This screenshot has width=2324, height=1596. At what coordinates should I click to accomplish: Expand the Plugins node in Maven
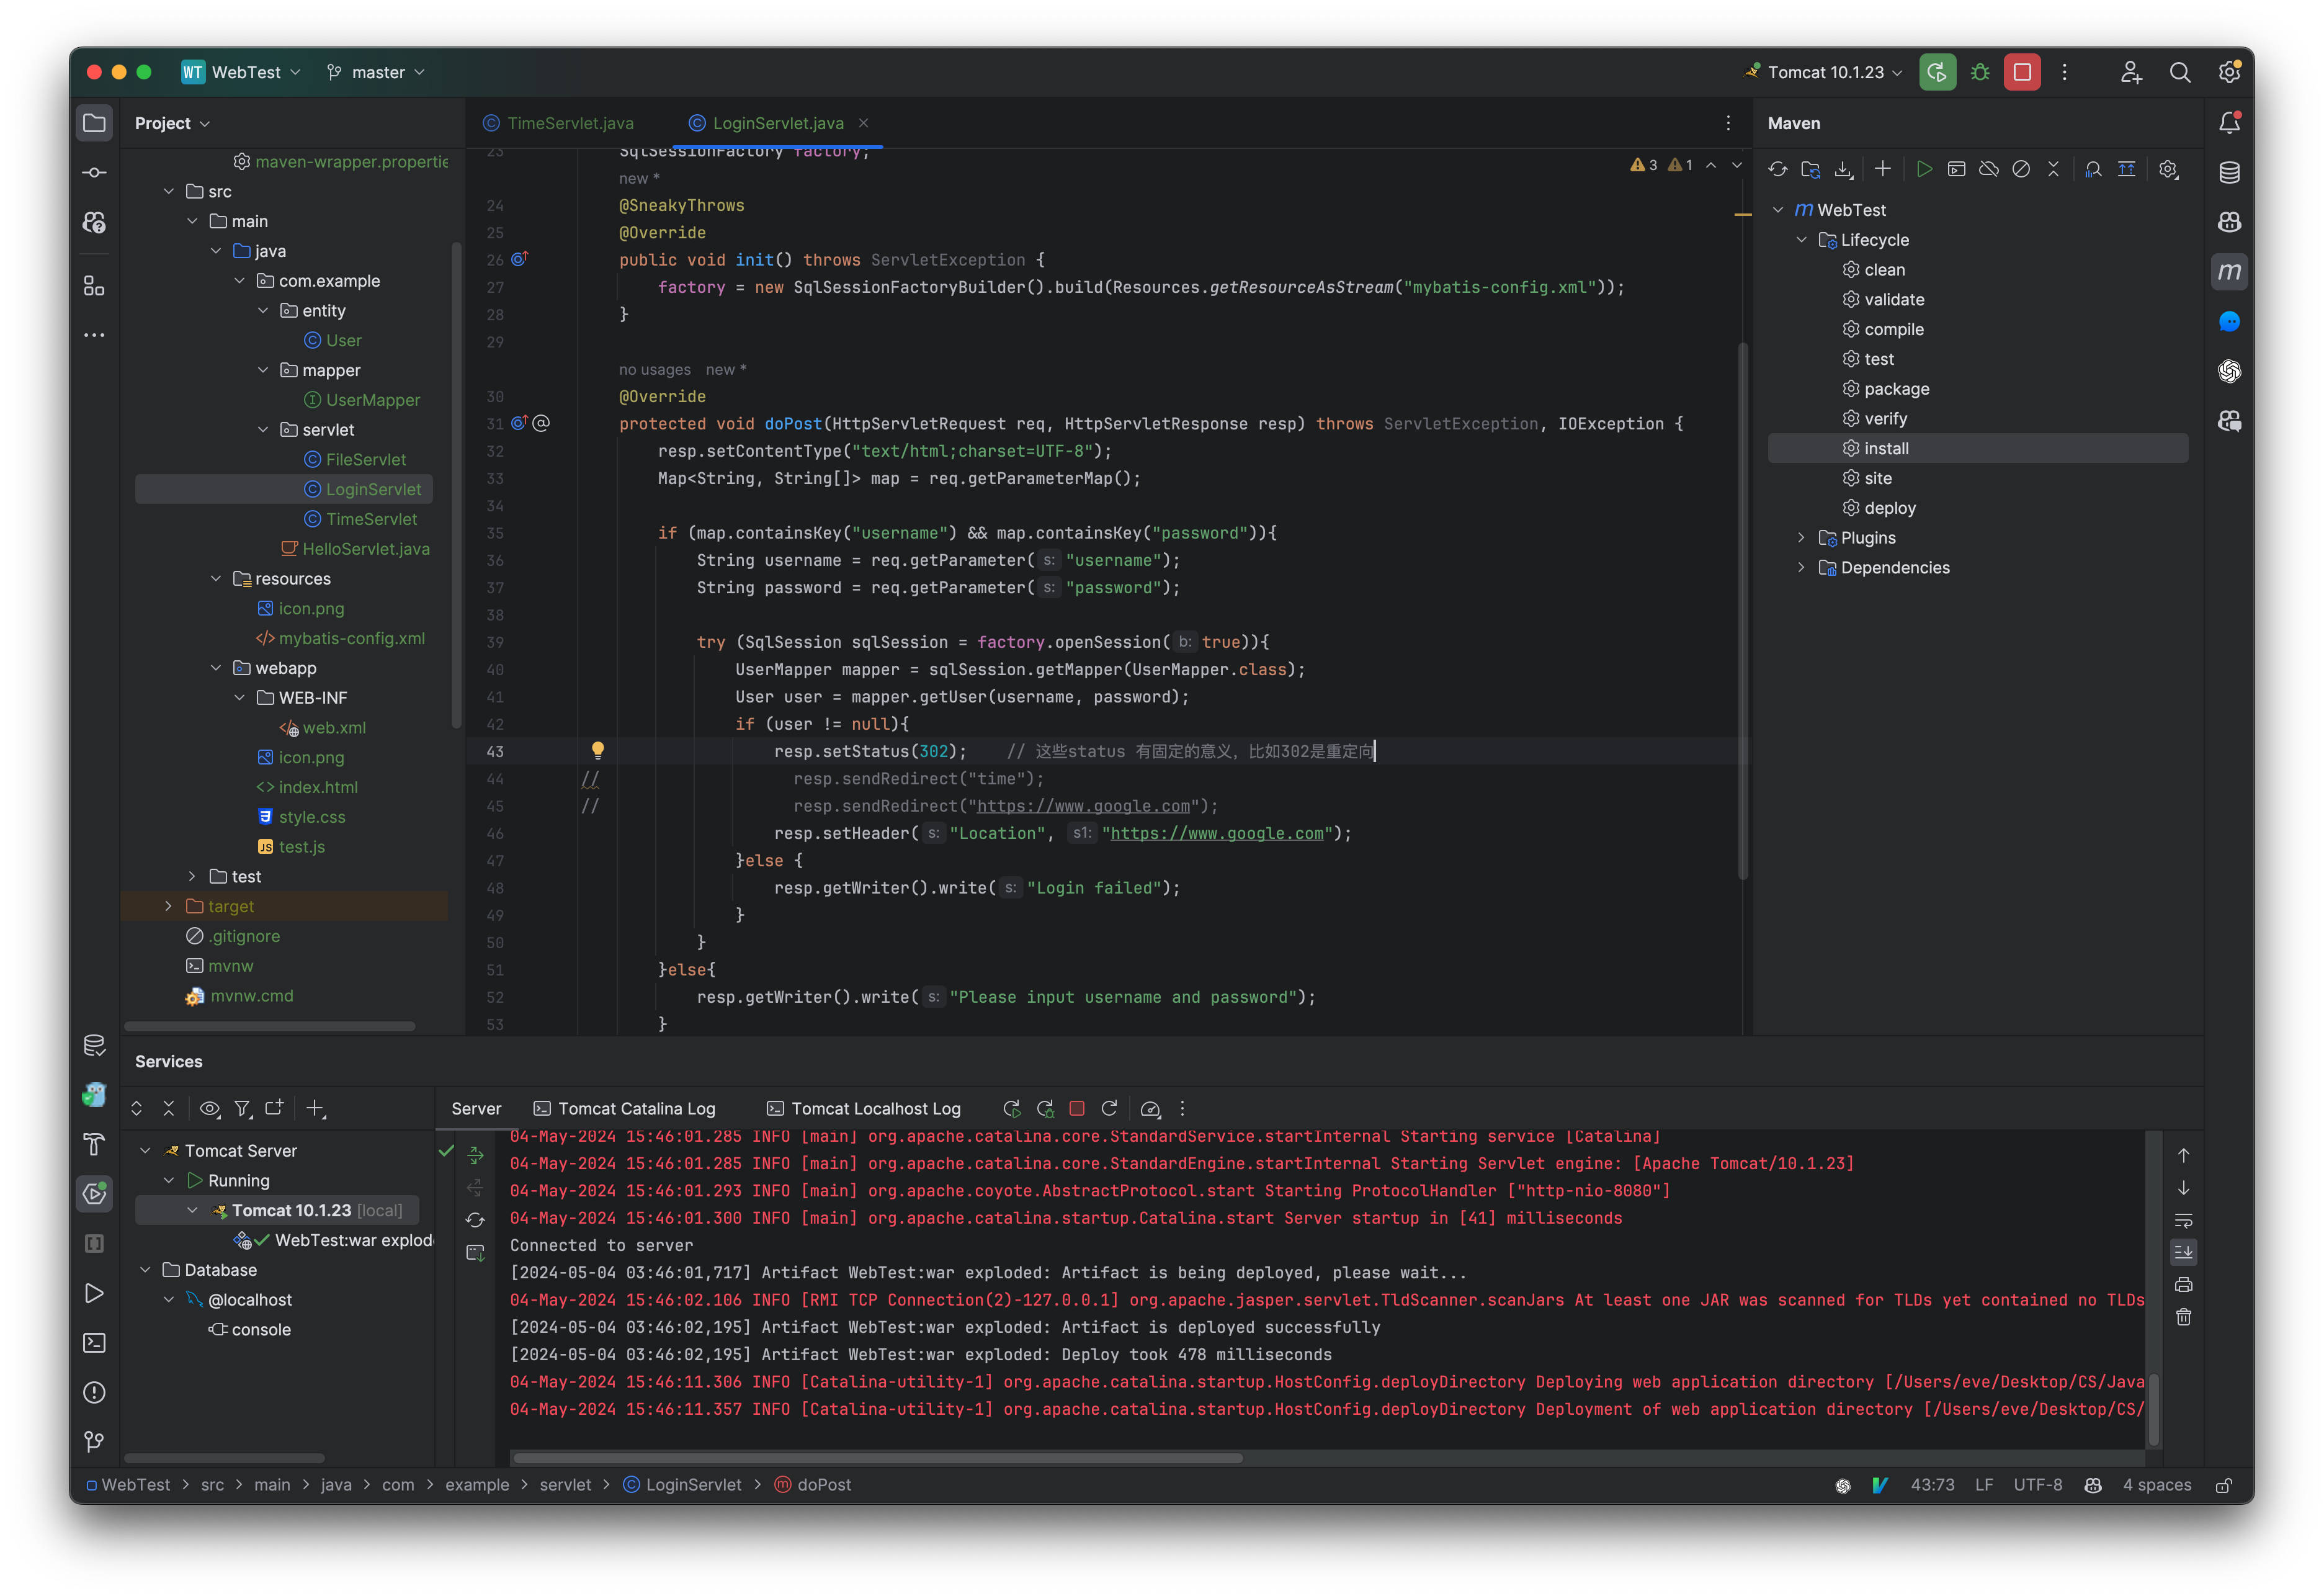pyautogui.click(x=1801, y=538)
